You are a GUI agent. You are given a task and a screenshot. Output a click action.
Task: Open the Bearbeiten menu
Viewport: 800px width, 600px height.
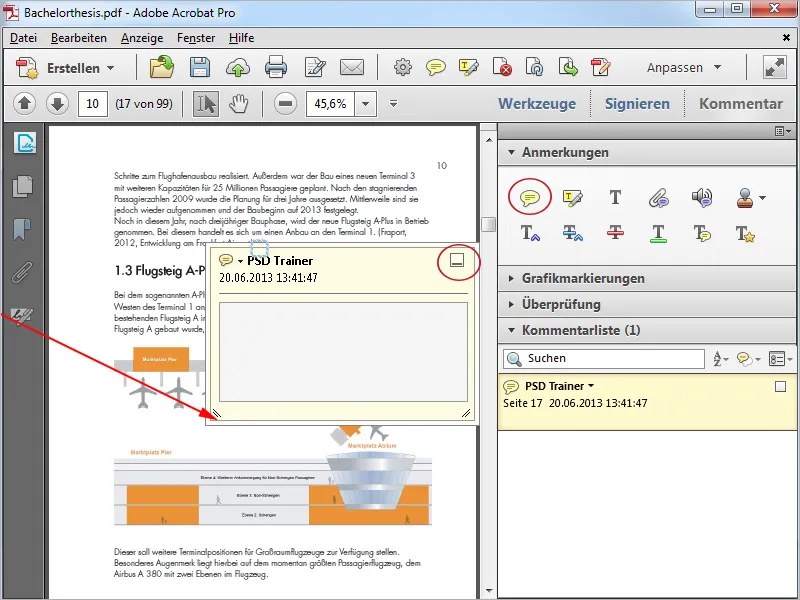pyautogui.click(x=79, y=38)
